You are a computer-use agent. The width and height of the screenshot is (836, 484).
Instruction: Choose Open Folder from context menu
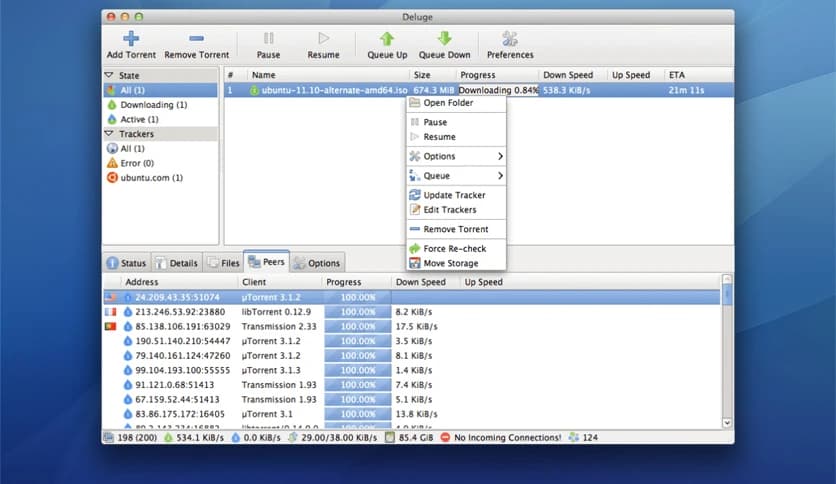456,103
